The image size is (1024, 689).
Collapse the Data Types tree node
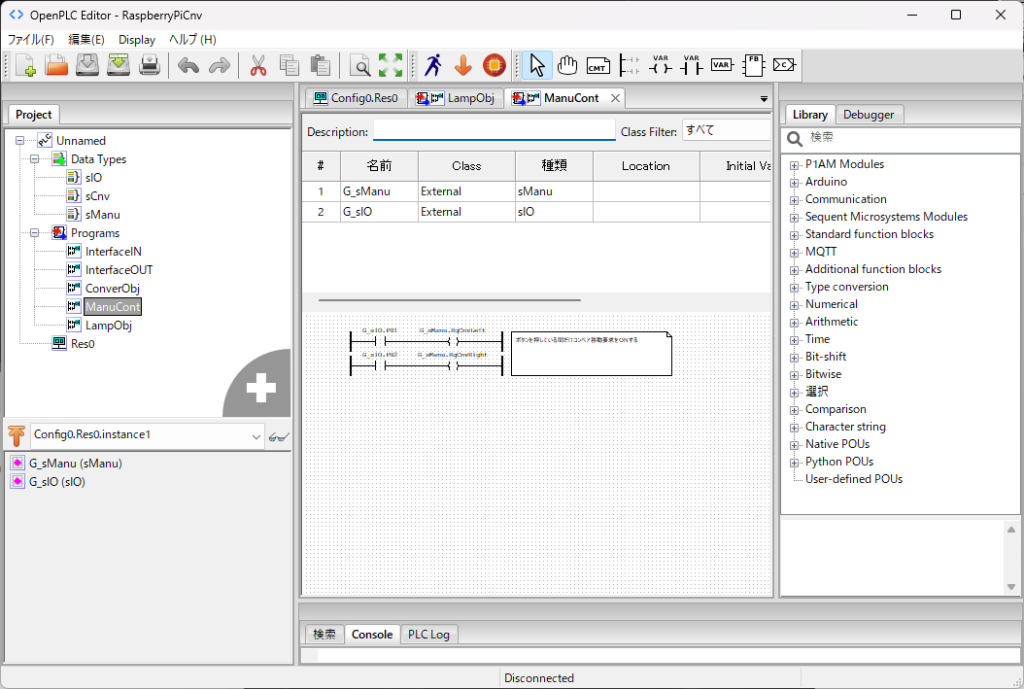point(35,159)
